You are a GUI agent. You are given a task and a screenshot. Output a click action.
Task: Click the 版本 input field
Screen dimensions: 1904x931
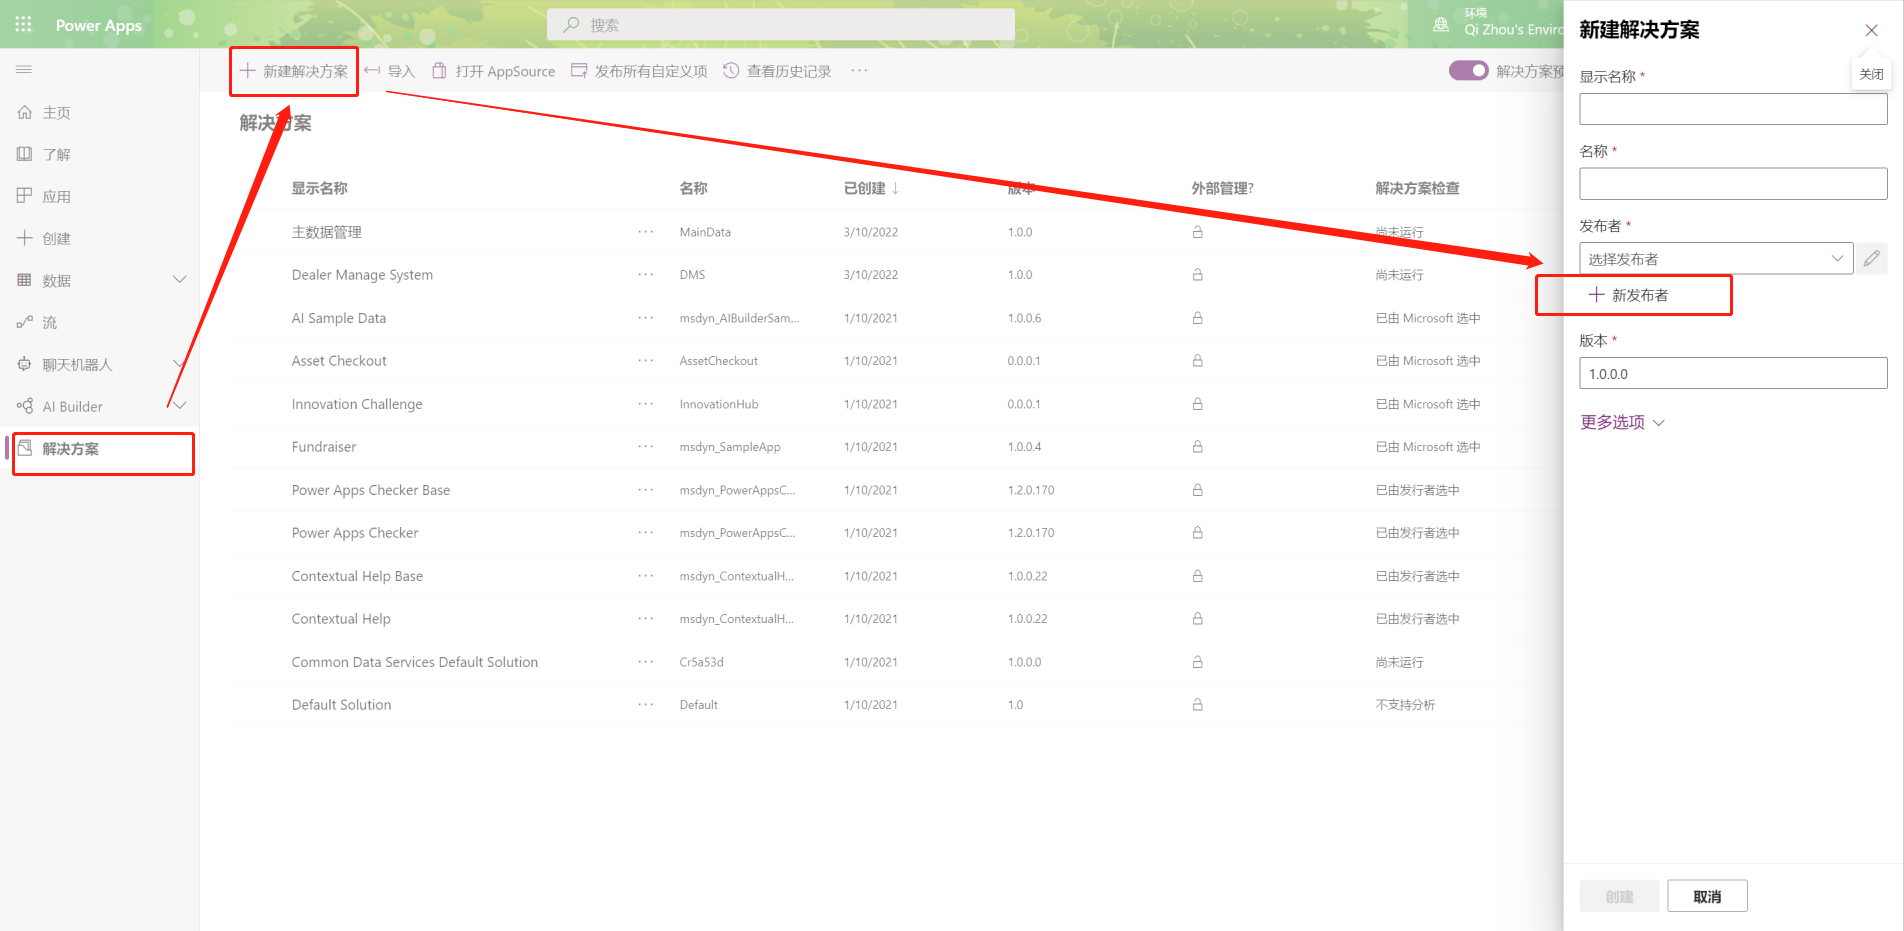point(1733,374)
